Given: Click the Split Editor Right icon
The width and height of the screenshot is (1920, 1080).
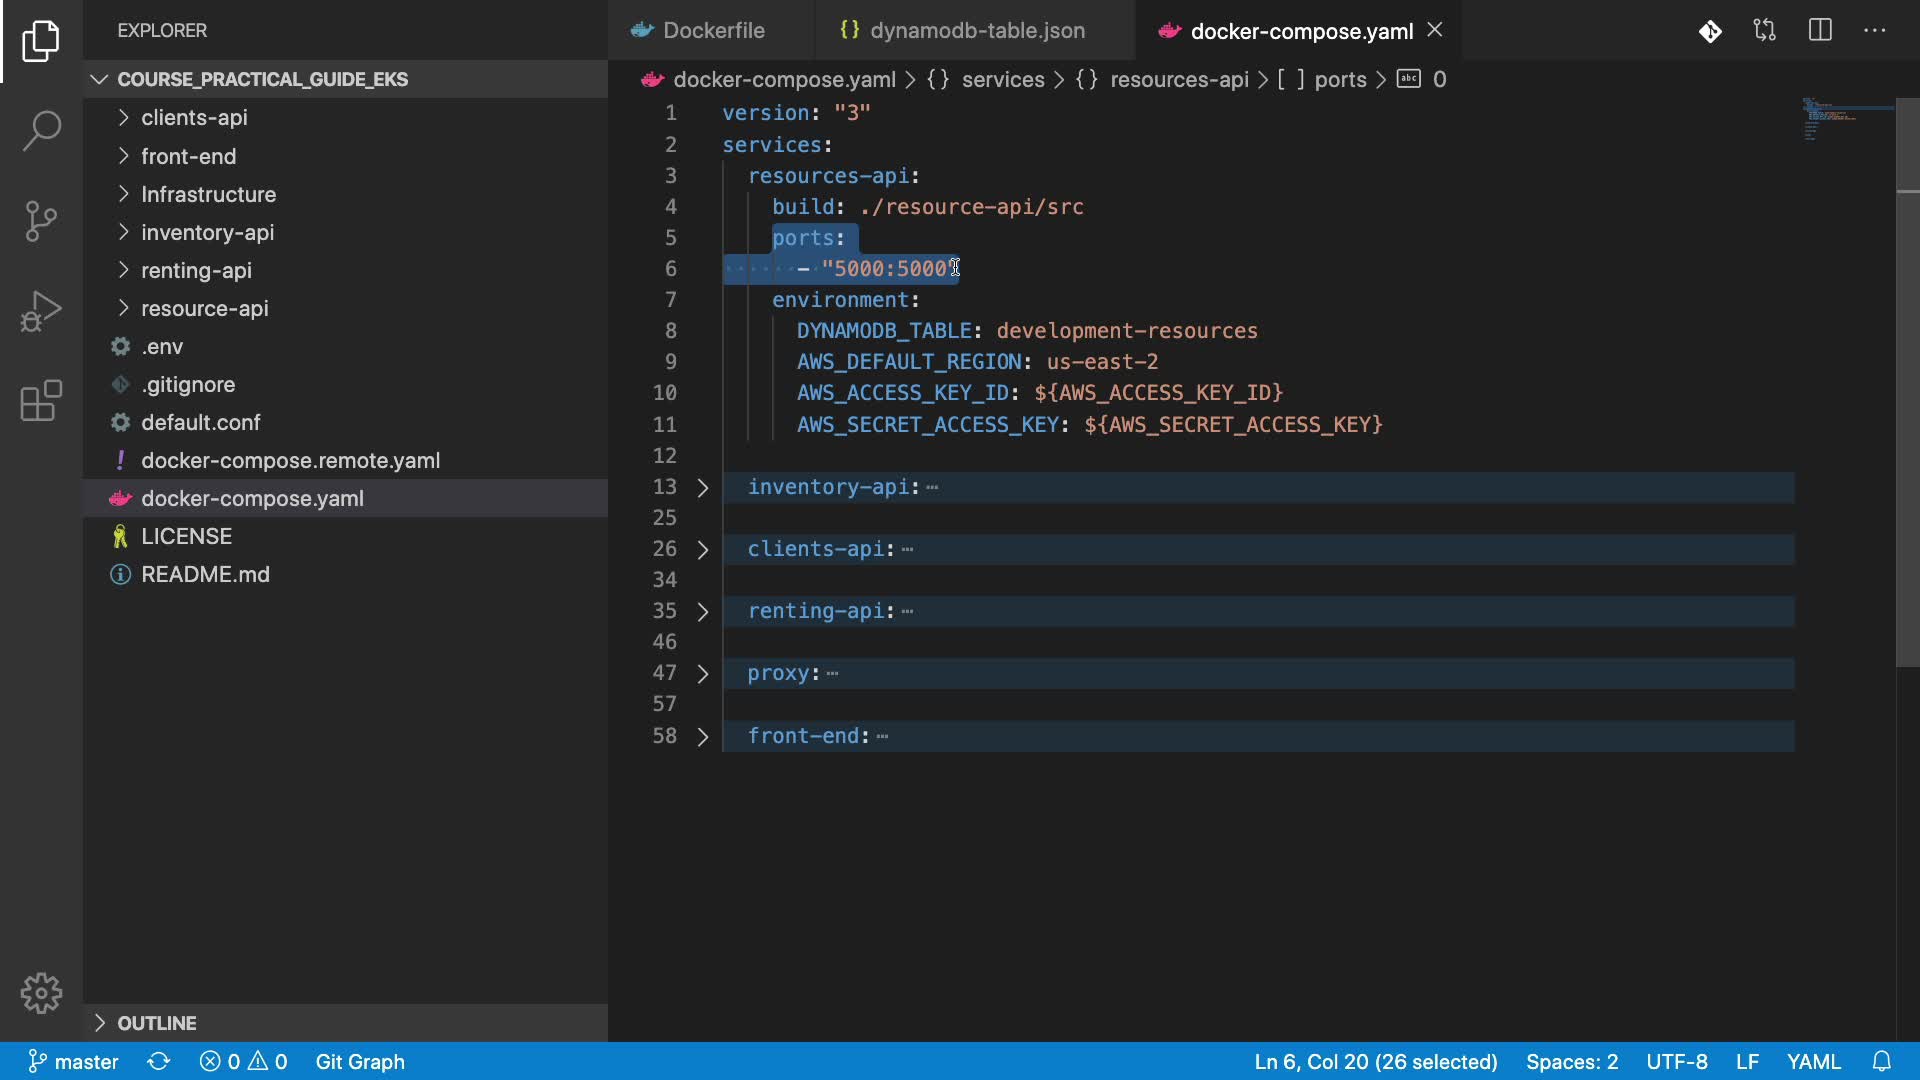Looking at the screenshot, I should [1820, 30].
